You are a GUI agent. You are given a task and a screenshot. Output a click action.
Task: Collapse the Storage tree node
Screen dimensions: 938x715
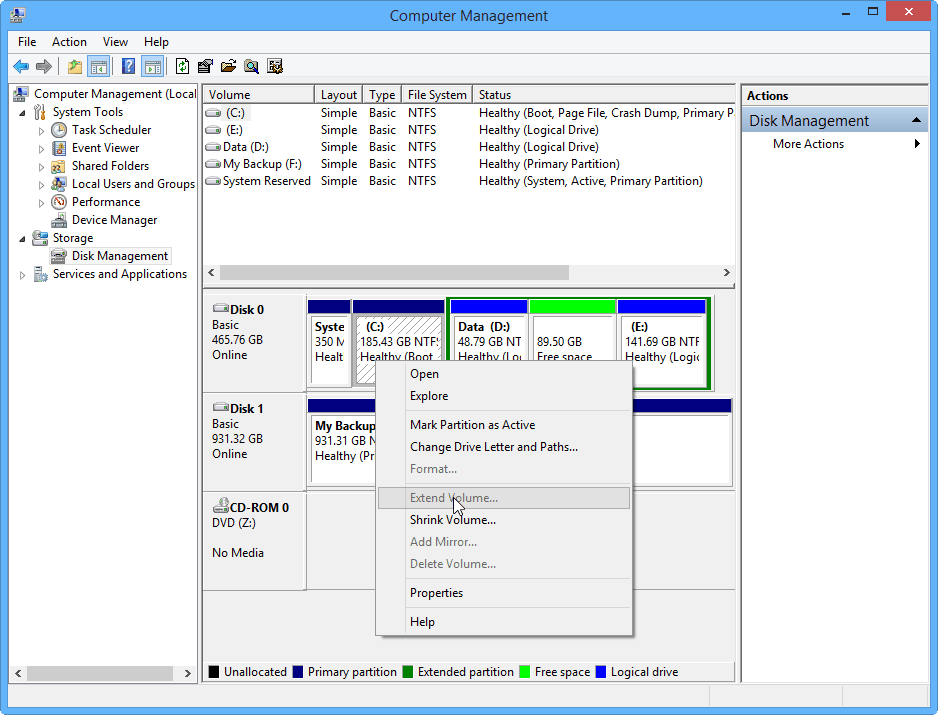(22, 239)
